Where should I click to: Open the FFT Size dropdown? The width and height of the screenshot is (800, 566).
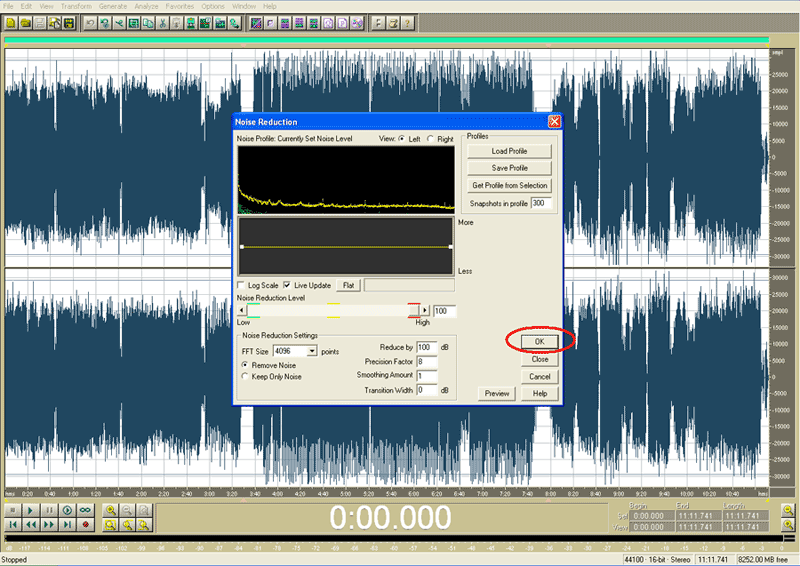[x=312, y=351]
